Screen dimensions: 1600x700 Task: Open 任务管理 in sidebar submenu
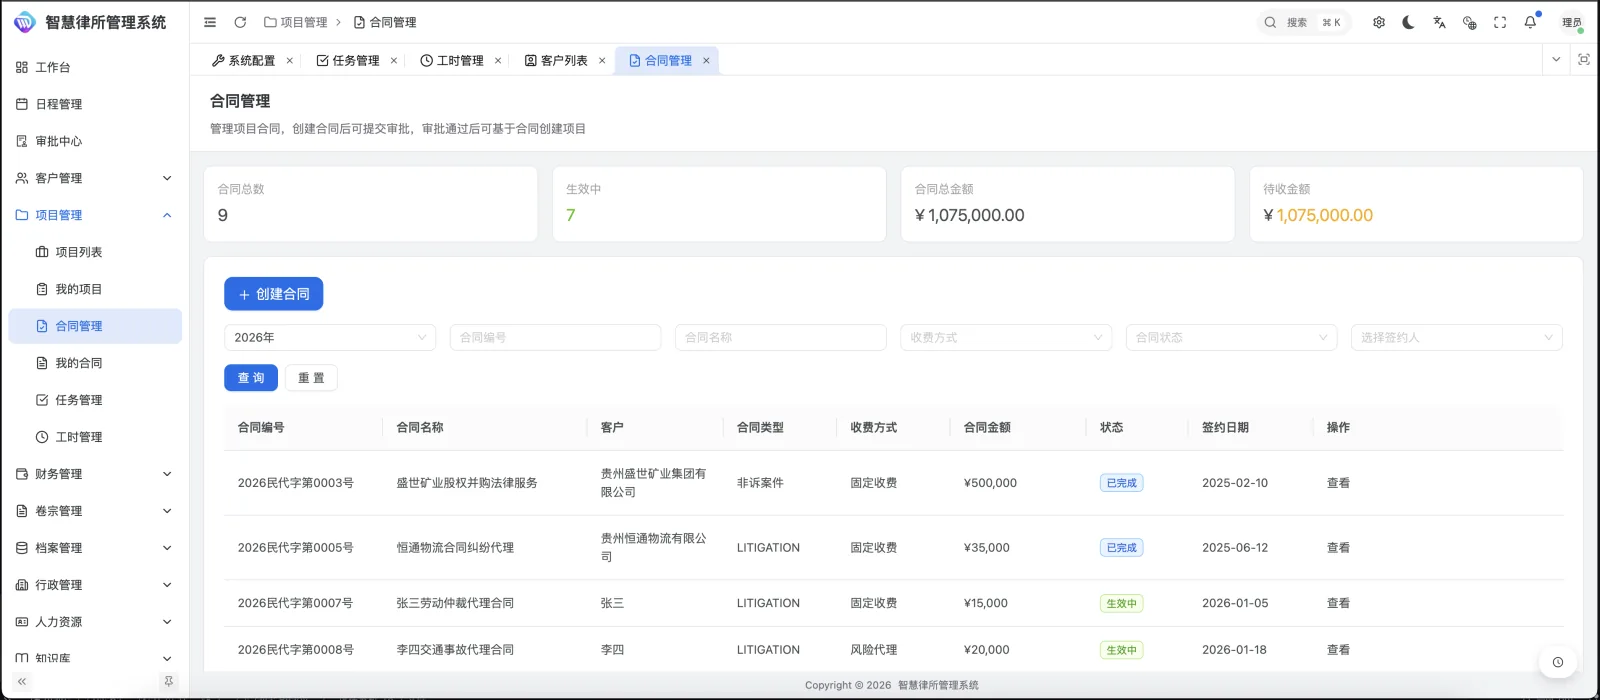tap(95, 400)
